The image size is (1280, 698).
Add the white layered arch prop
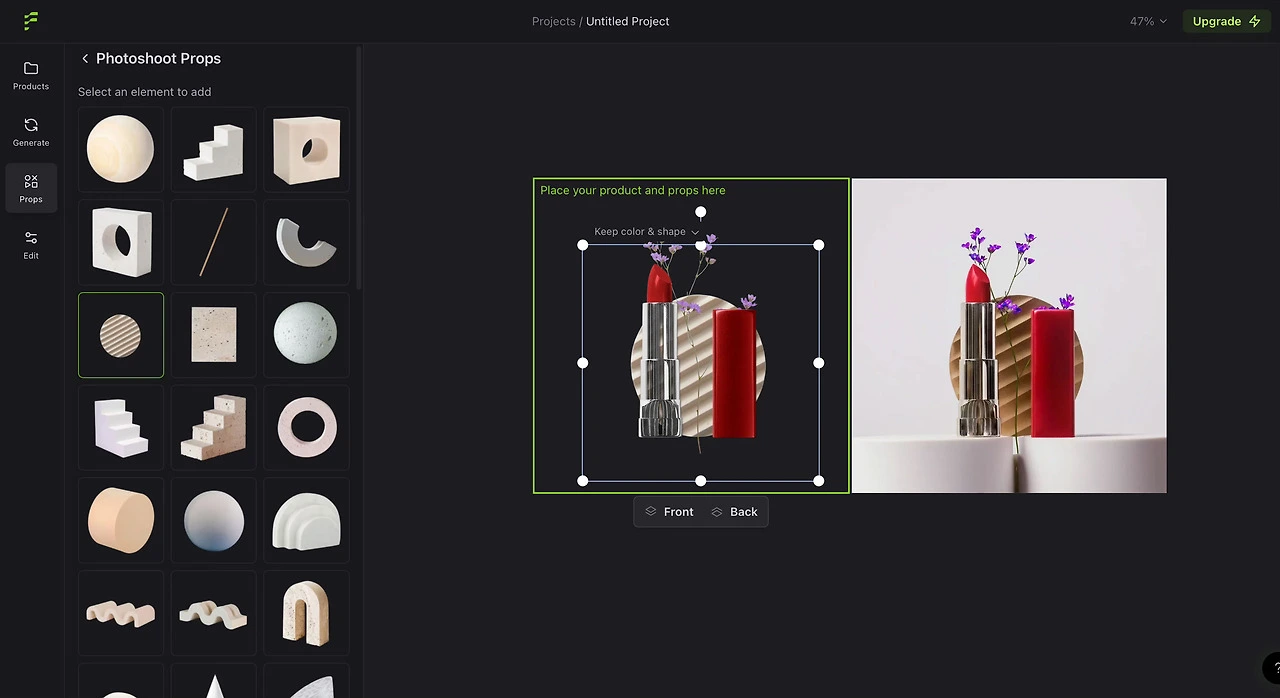click(x=306, y=520)
